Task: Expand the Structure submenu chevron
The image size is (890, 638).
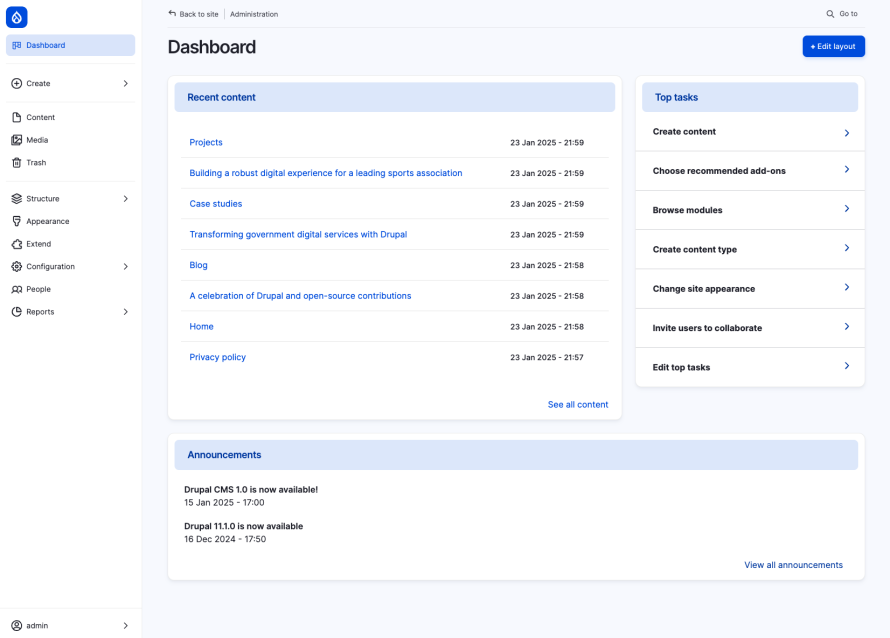Action: pyautogui.click(x=125, y=199)
